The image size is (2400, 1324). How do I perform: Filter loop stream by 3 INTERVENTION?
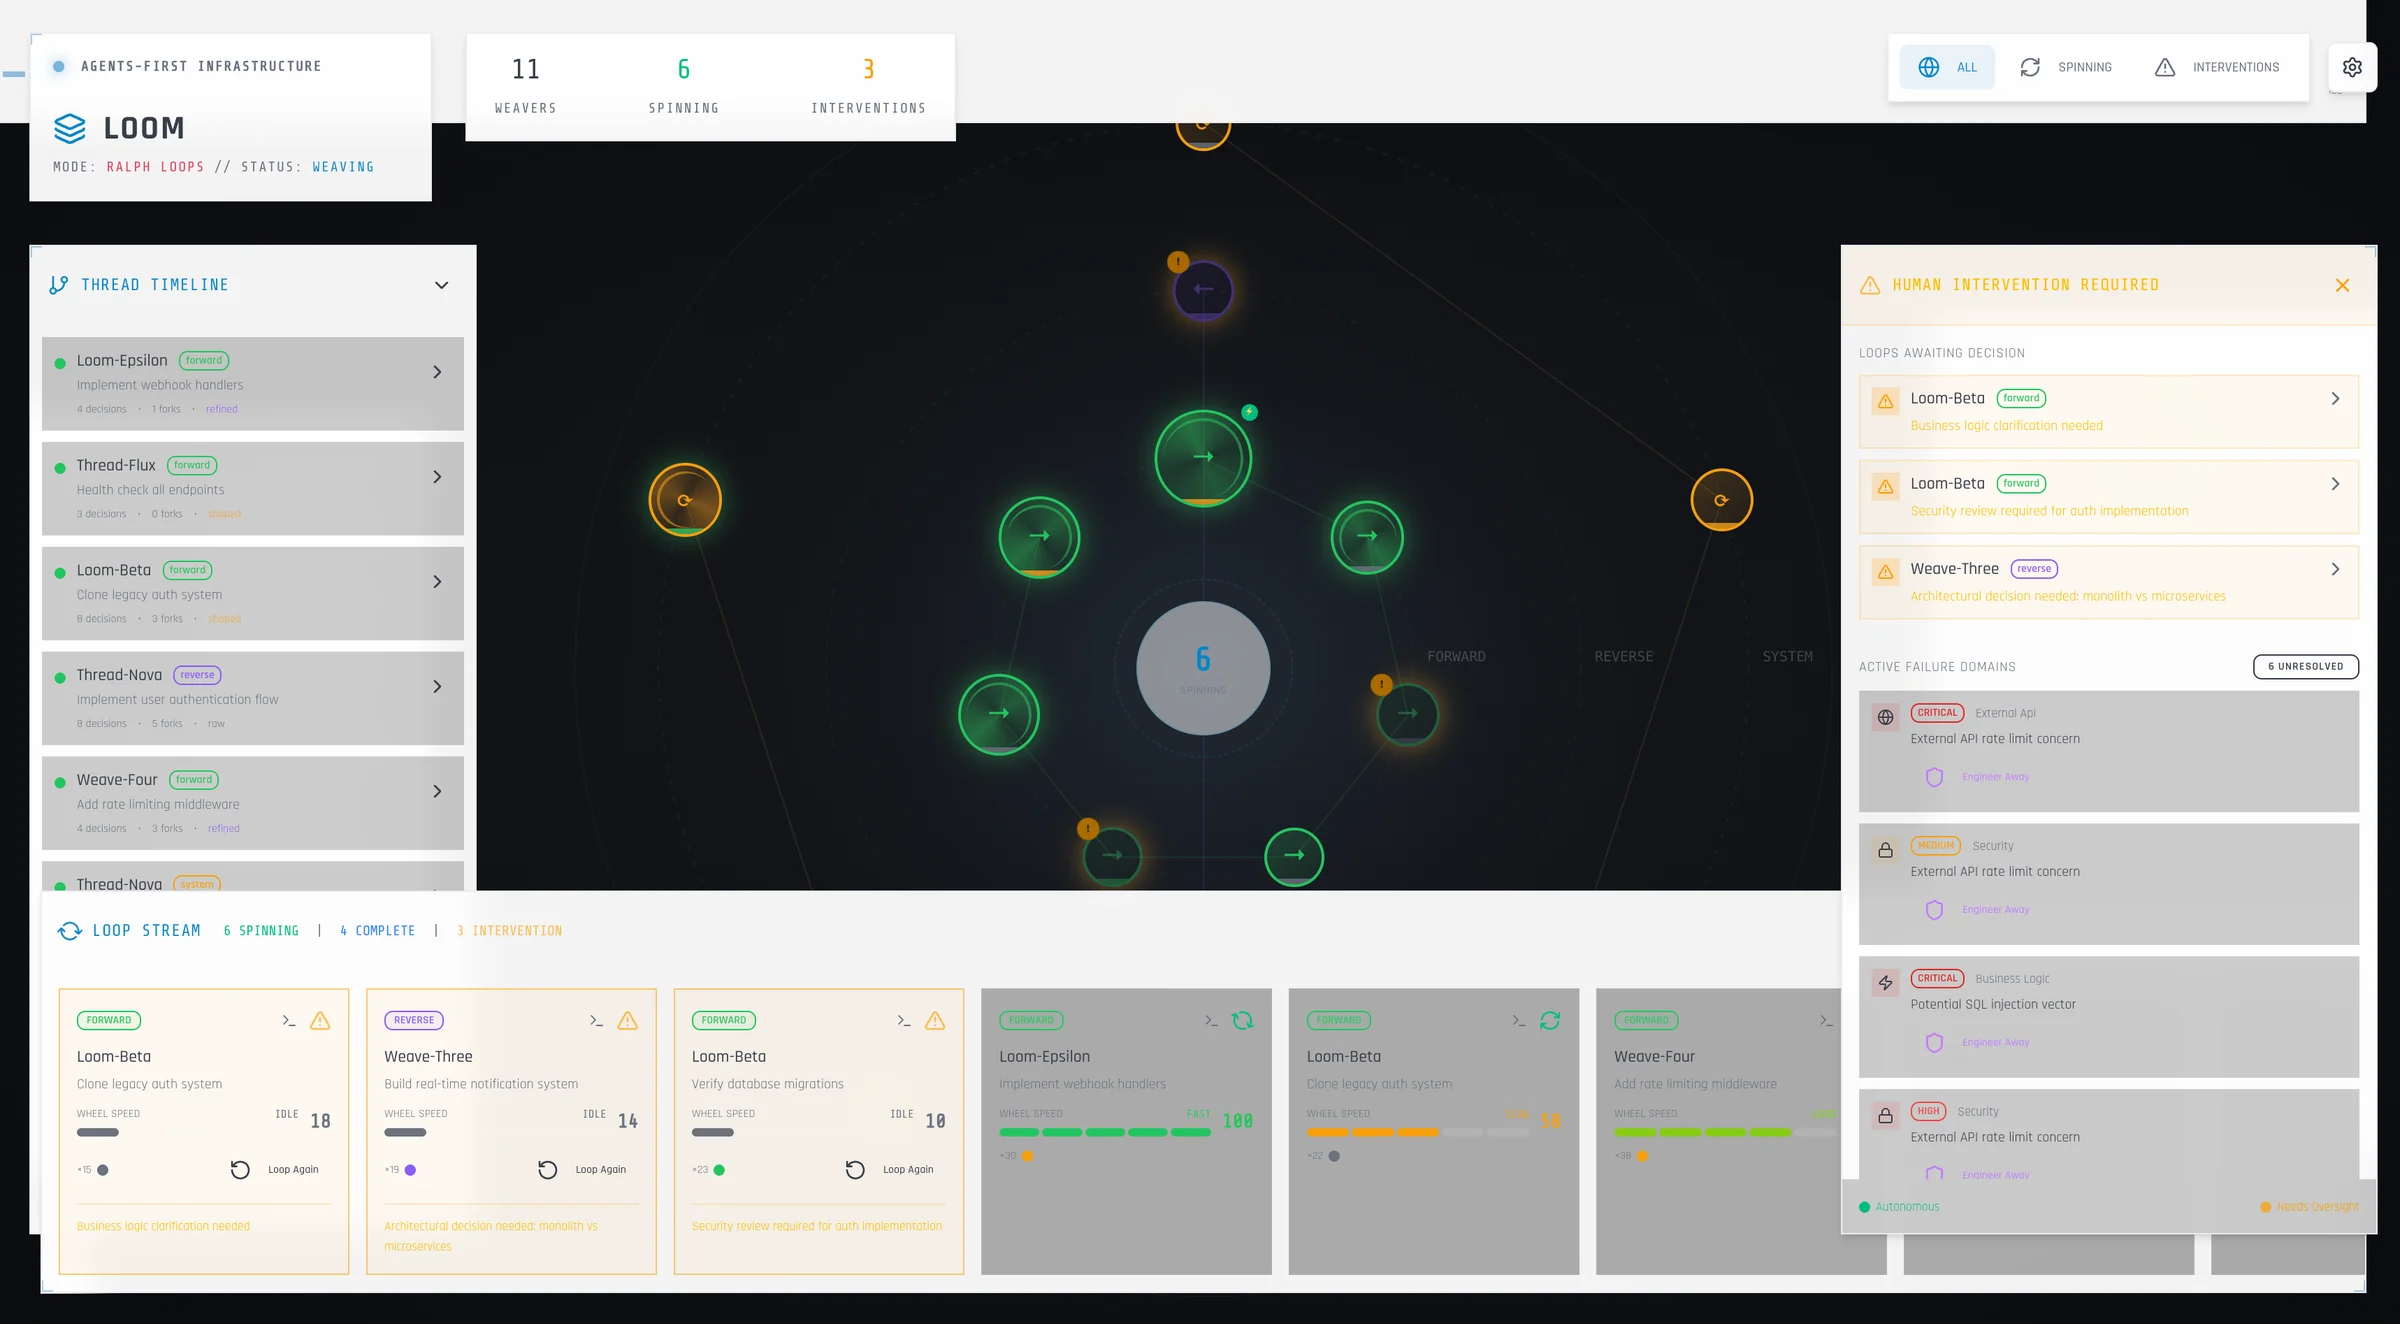click(x=509, y=931)
